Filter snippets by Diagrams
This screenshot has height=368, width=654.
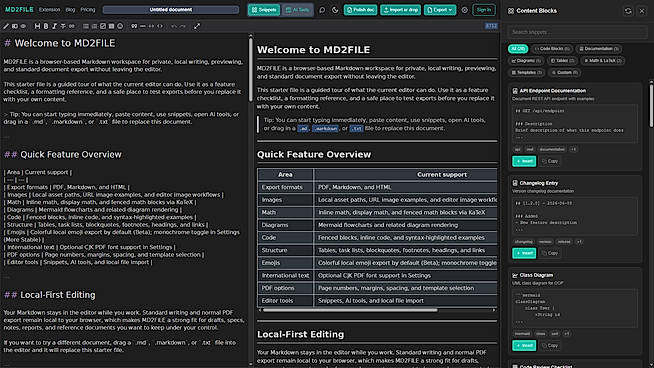(526, 60)
